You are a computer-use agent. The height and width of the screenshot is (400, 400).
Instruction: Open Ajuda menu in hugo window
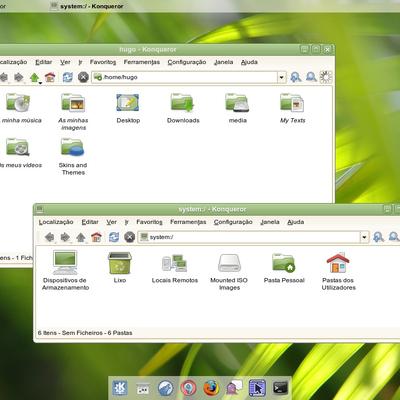(249, 62)
